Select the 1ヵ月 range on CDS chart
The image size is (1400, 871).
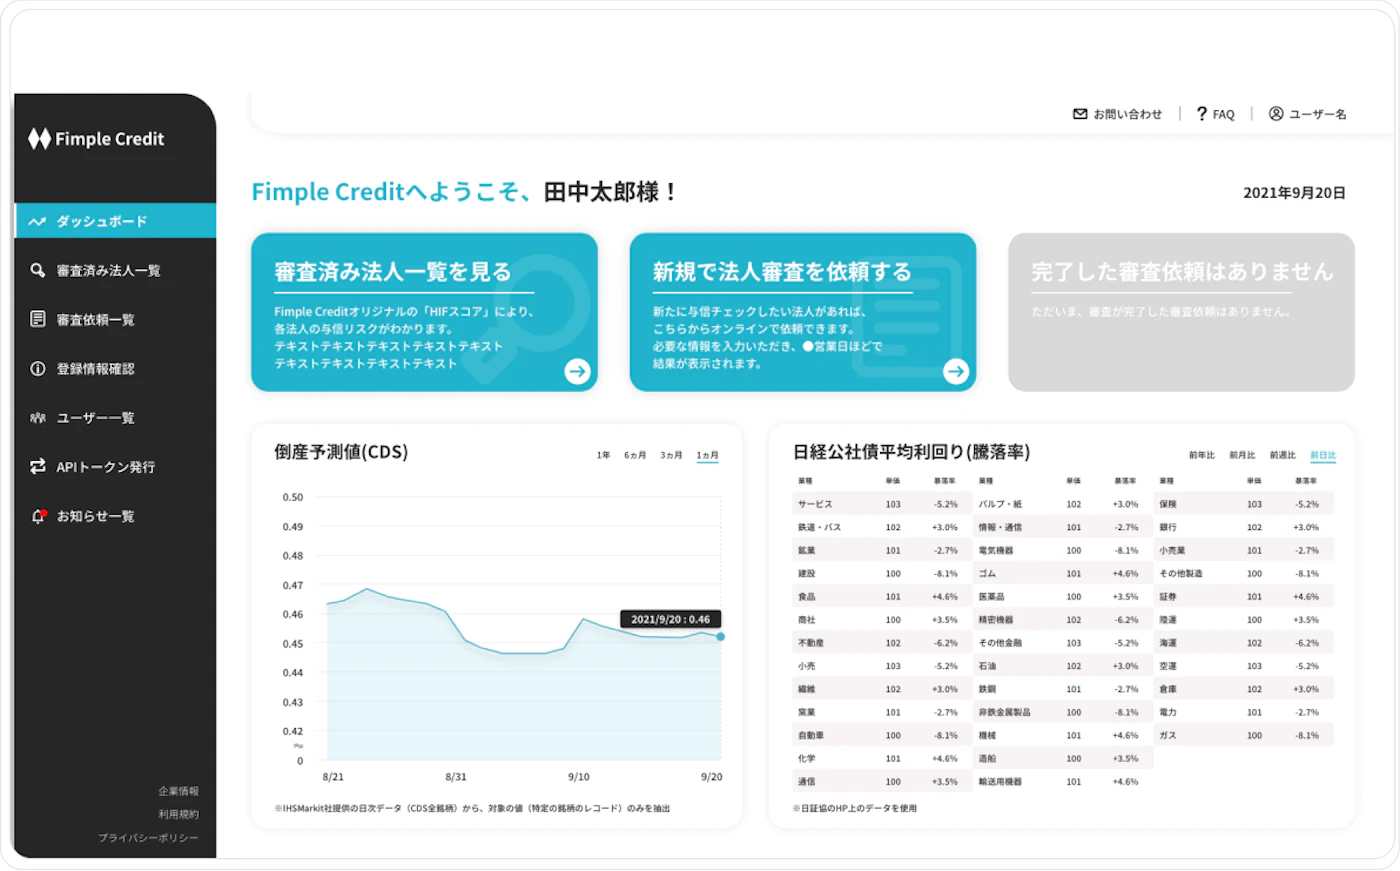click(707, 456)
